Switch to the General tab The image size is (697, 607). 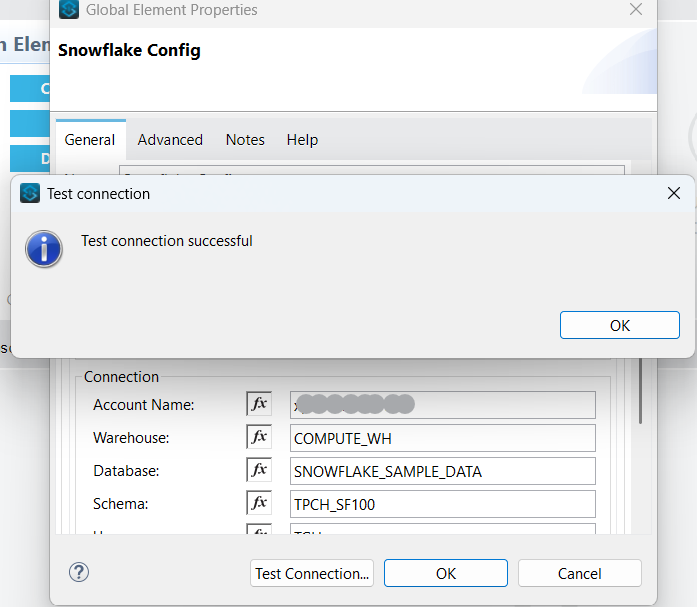[90, 140]
